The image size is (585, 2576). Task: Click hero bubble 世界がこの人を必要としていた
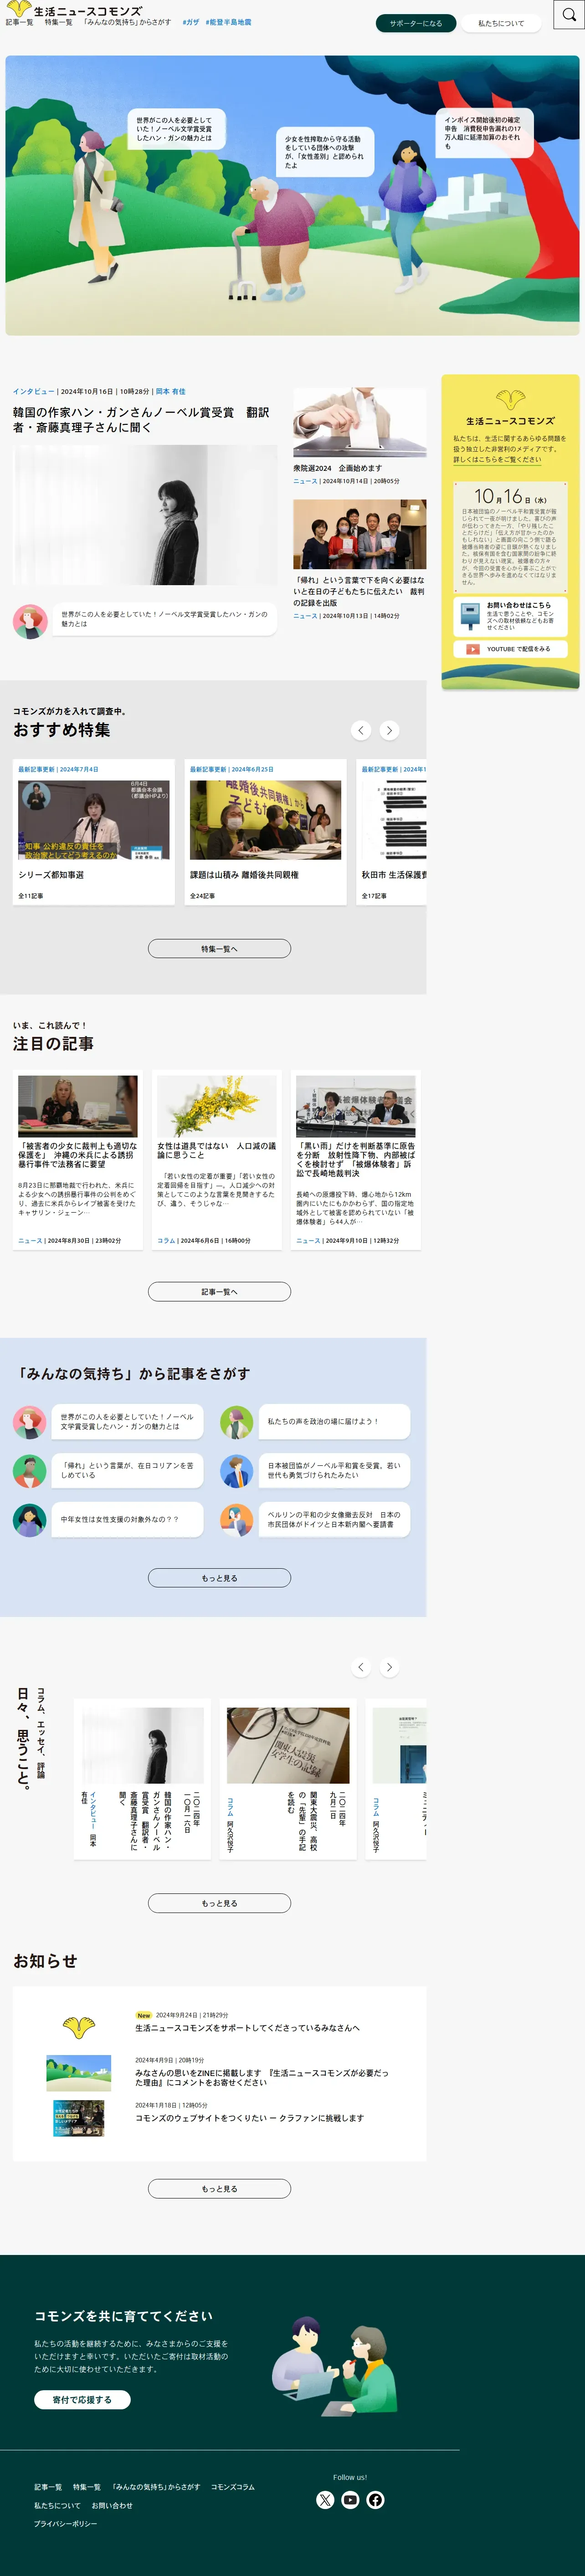(x=176, y=129)
